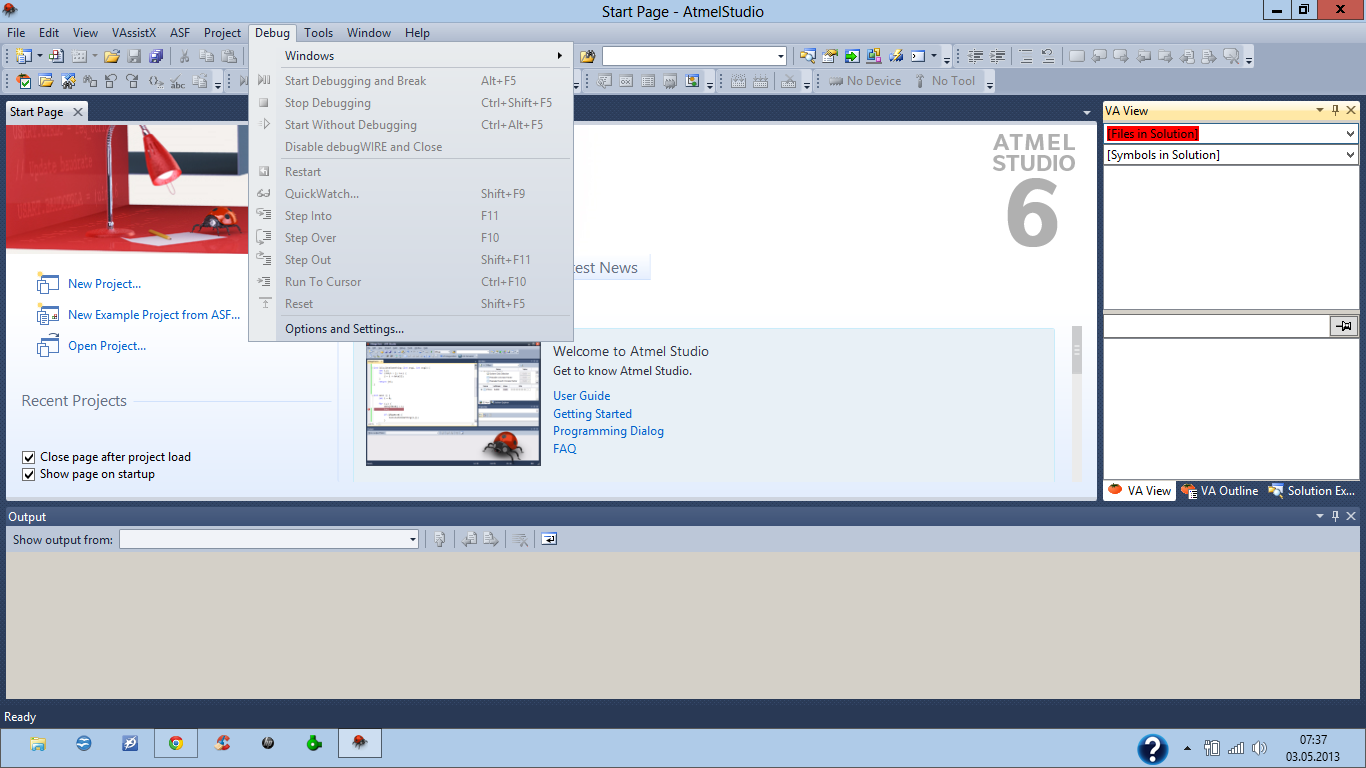Image resolution: width=1366 pixels, height=768 pixels.
Task: Open the Files in Solution dropdown
Action: coord(1350,134)
